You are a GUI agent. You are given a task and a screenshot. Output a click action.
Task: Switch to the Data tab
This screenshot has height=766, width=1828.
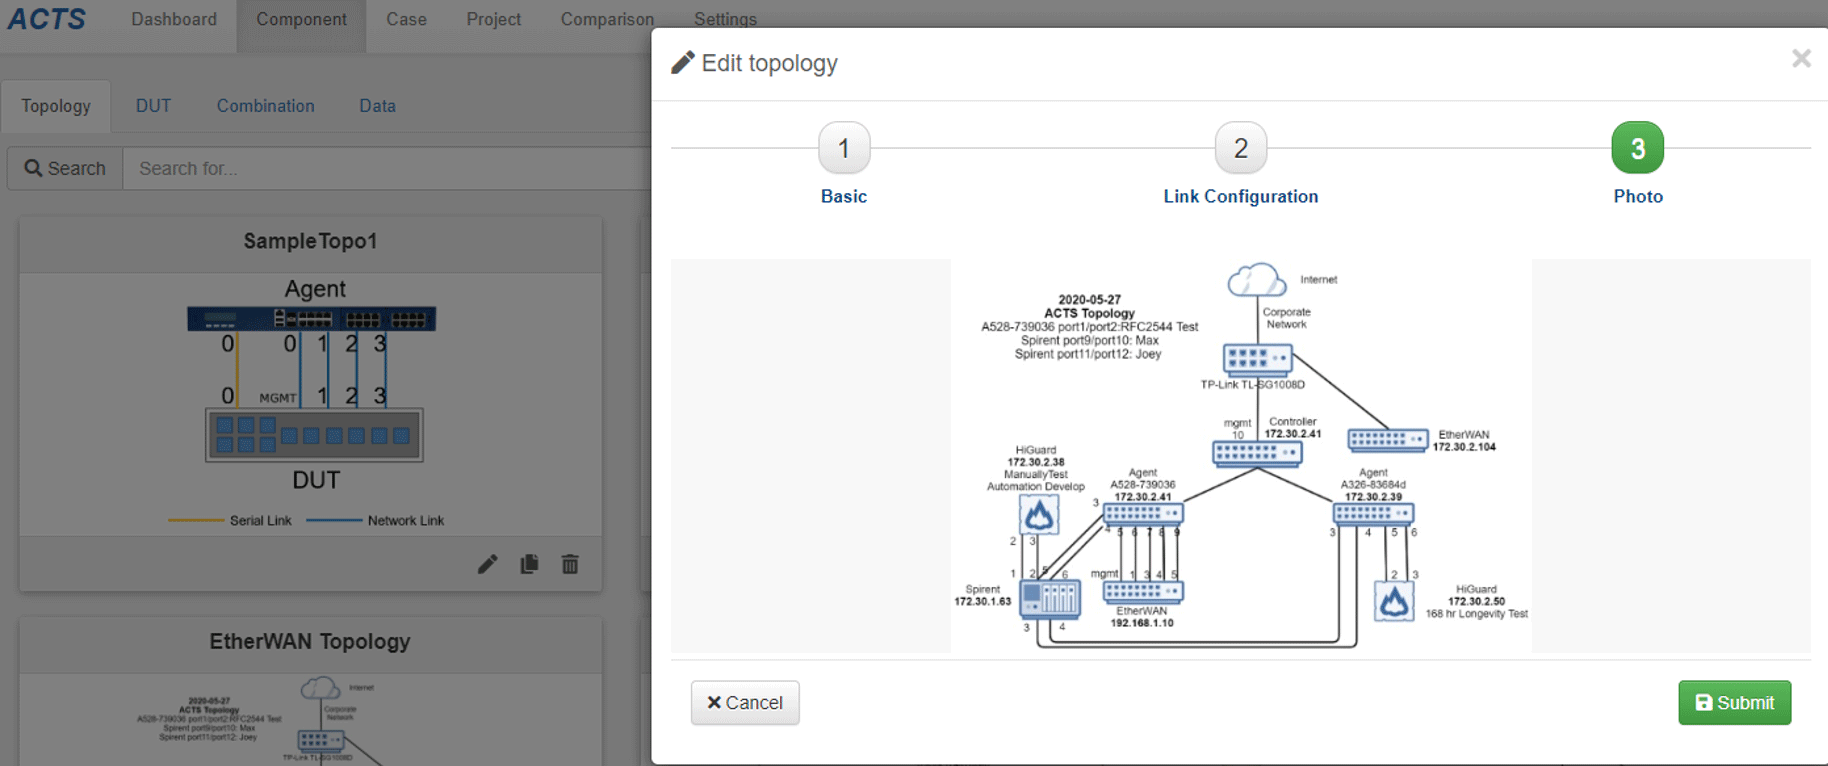tap(377, 106)
